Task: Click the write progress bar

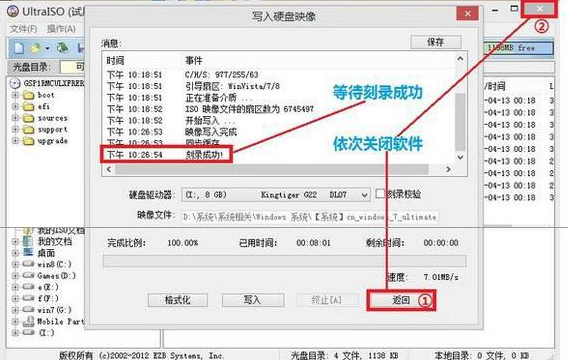Action: pyautogui.click(x=284, y=261)
